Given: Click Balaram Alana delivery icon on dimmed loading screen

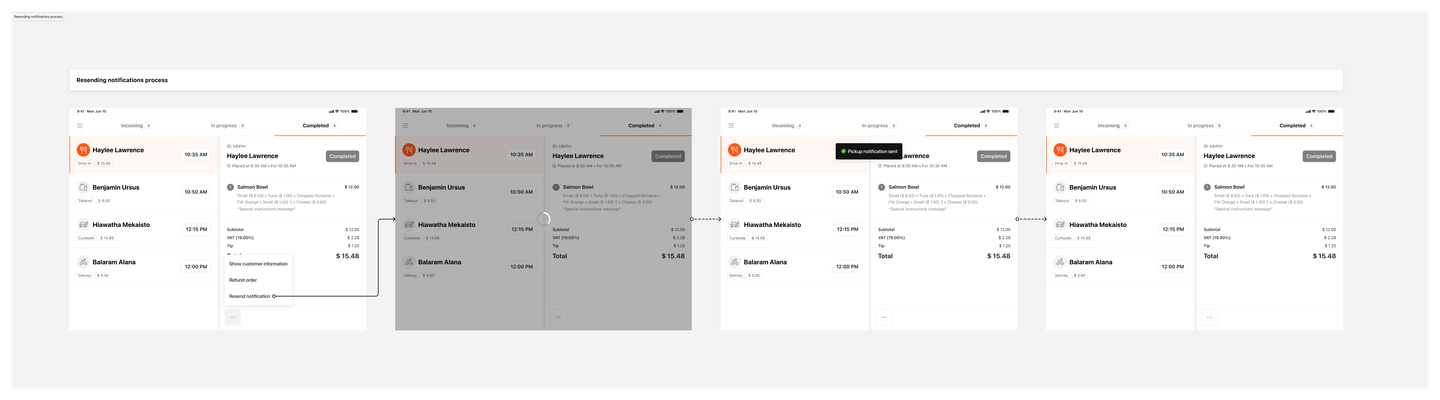Looking at the screenshot, I should 409,262.
